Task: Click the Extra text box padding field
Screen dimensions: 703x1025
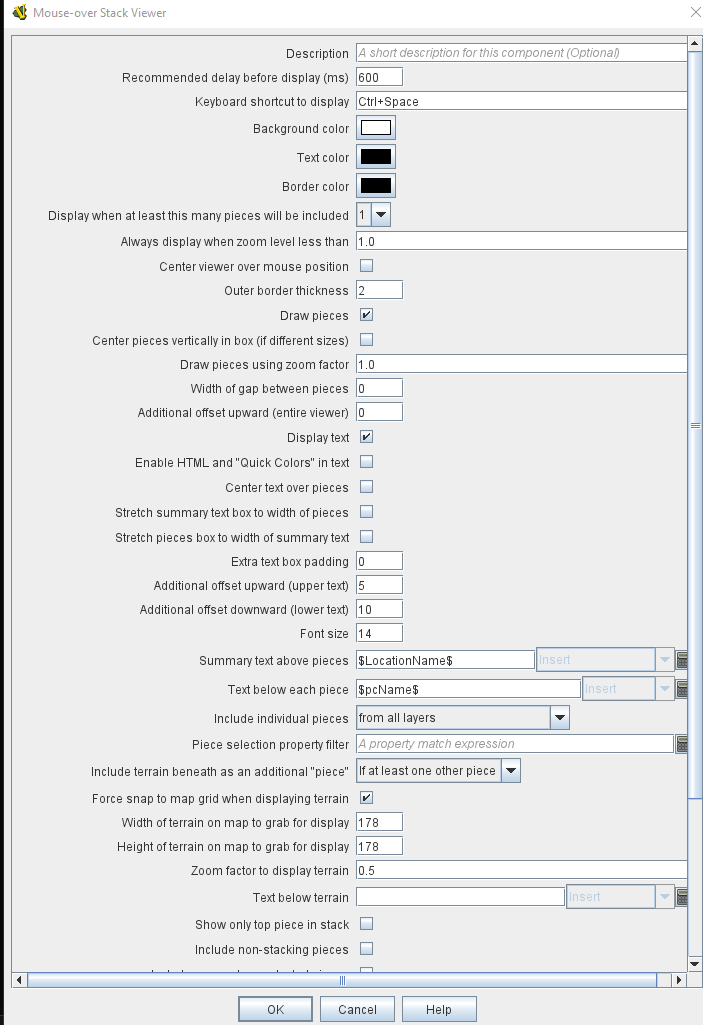Action: point(379,561)
